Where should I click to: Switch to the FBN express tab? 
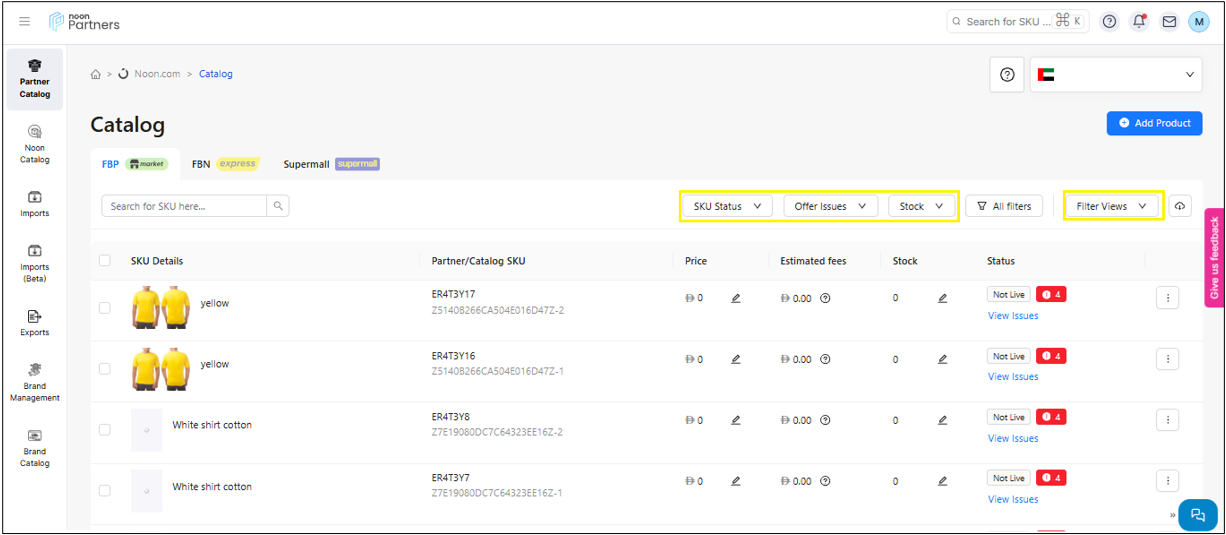[224, 164]
